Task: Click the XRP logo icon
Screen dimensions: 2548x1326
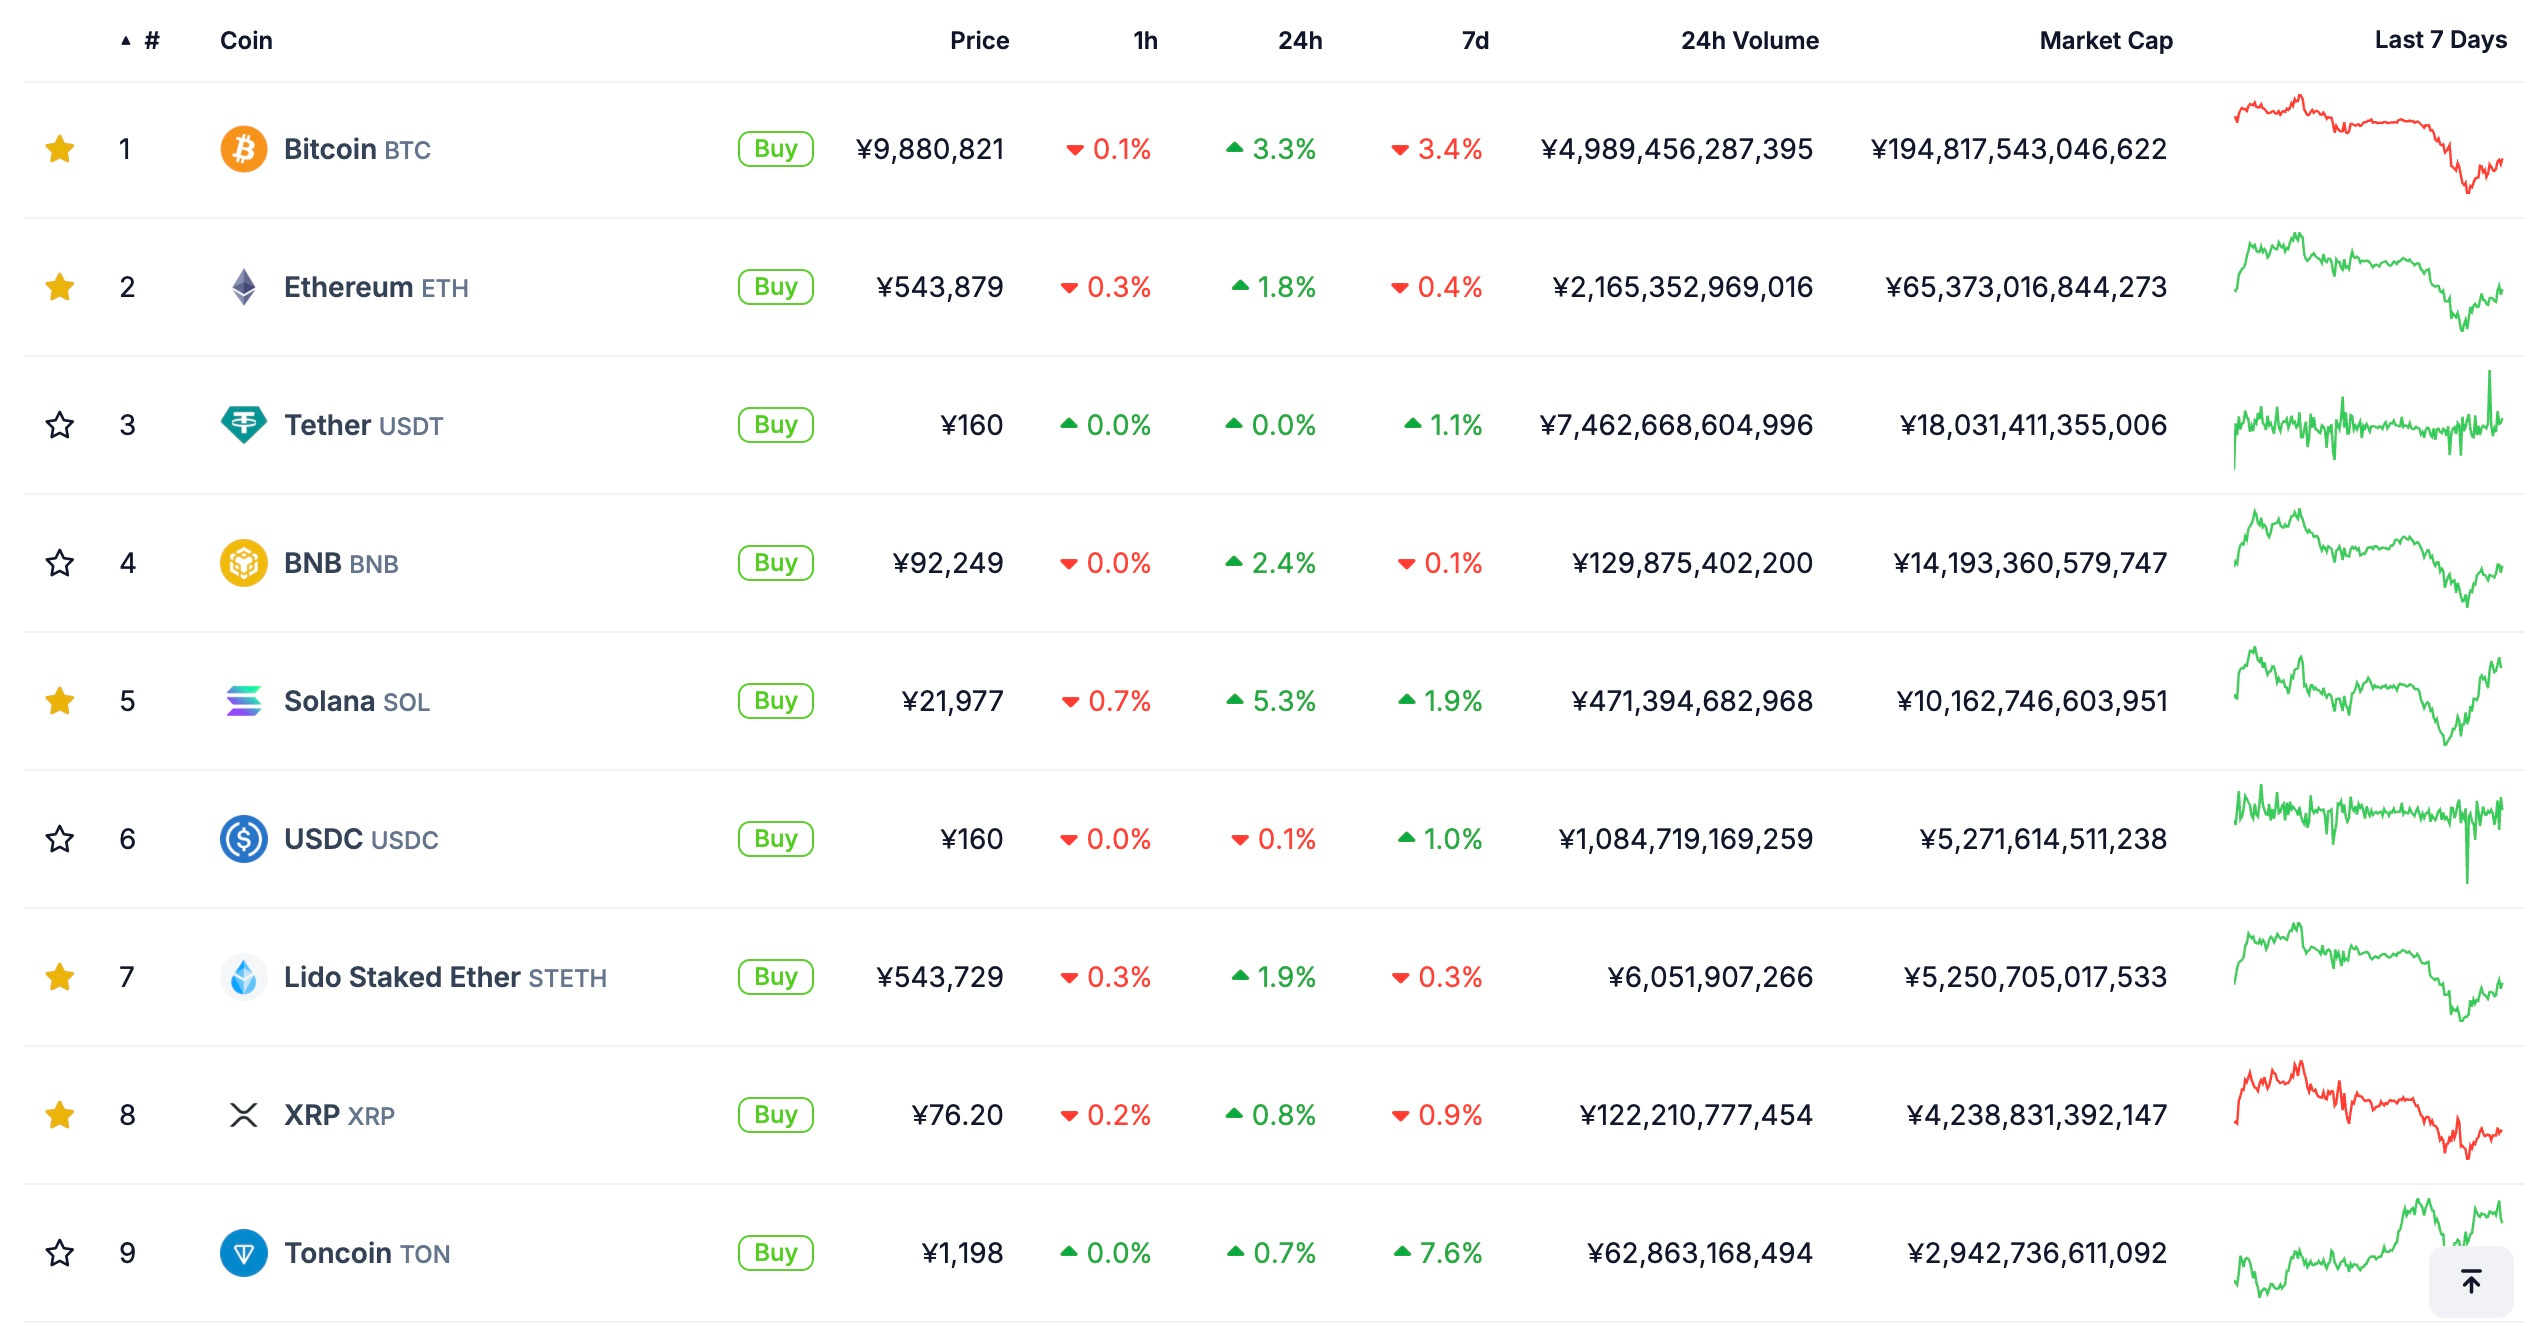Action: 243,1115
